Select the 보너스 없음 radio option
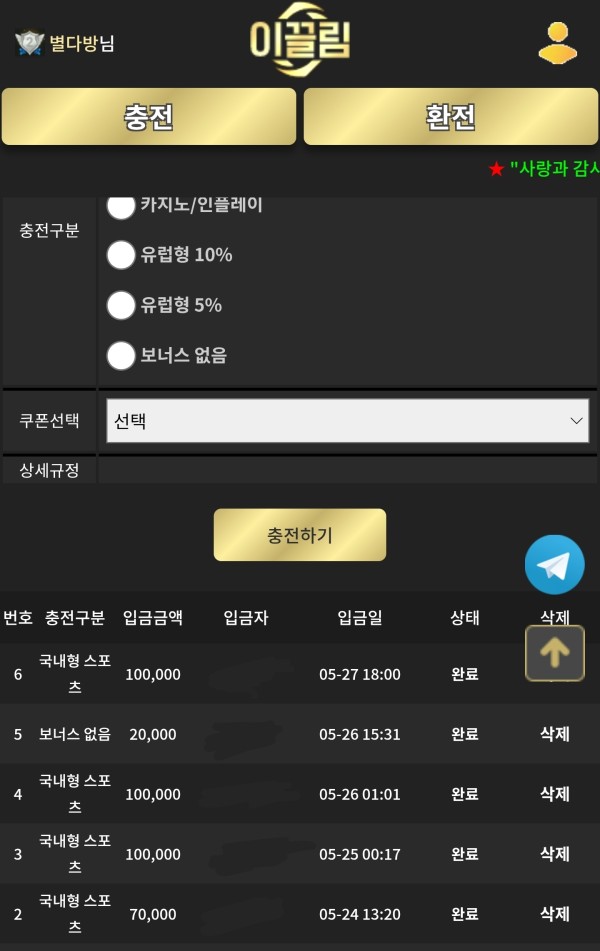Image resolution: width=600 pixels, height=951 pixels. (121, 355)
